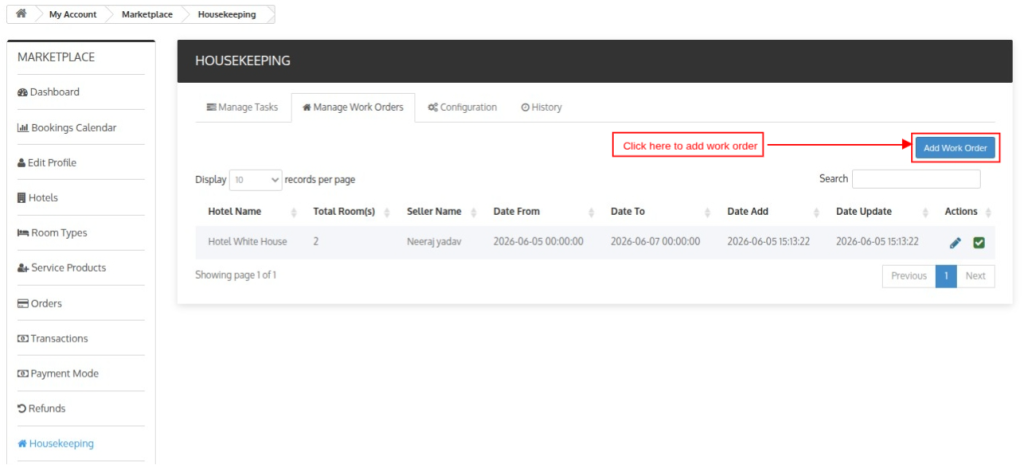Open Transactions sidebar item
This screenshot has height=465, width=1024.
pos(52,338)
